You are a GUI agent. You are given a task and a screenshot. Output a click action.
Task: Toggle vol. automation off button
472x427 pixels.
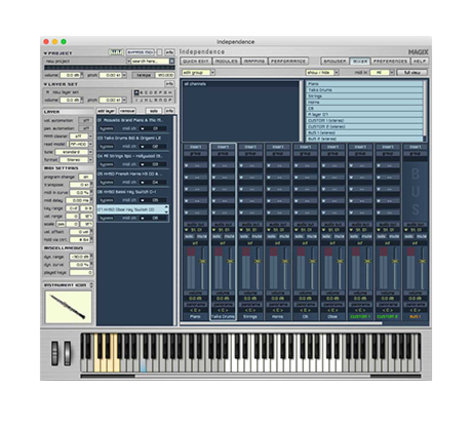tap(85, 120)
